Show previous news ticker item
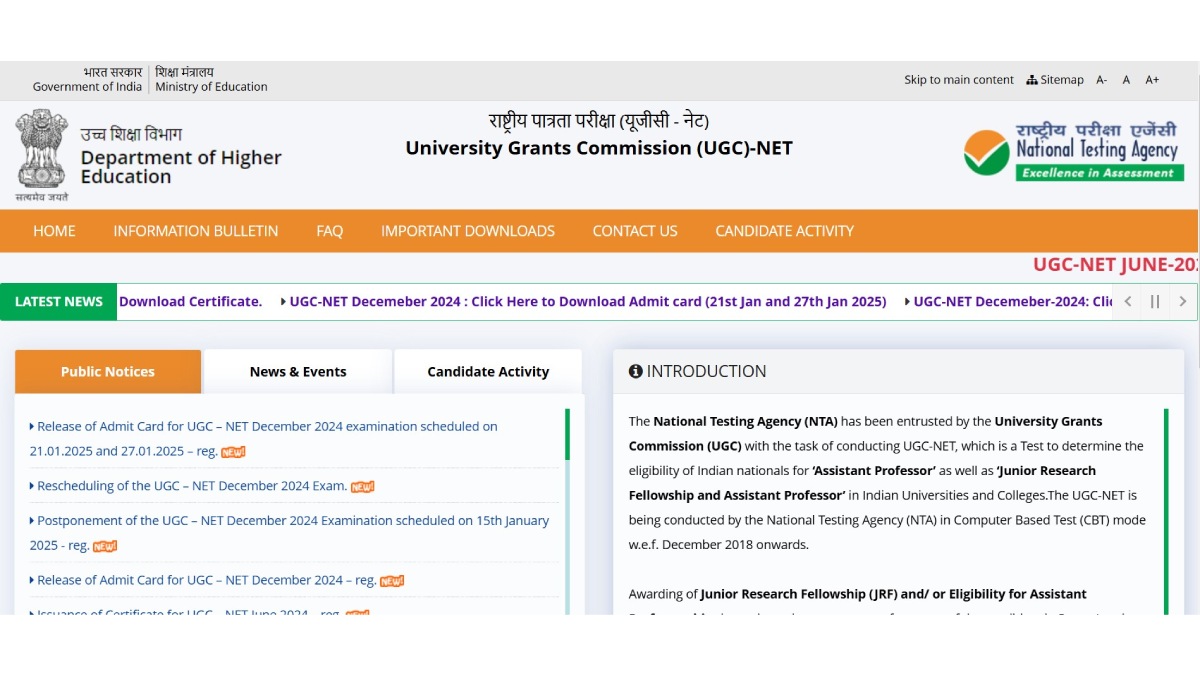The image size is (1200, 675). [x=1128, y=301]
